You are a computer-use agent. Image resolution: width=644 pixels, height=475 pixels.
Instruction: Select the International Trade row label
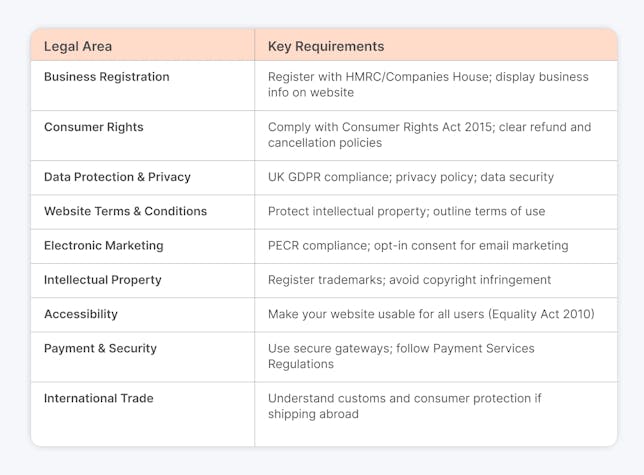[99, 399]
